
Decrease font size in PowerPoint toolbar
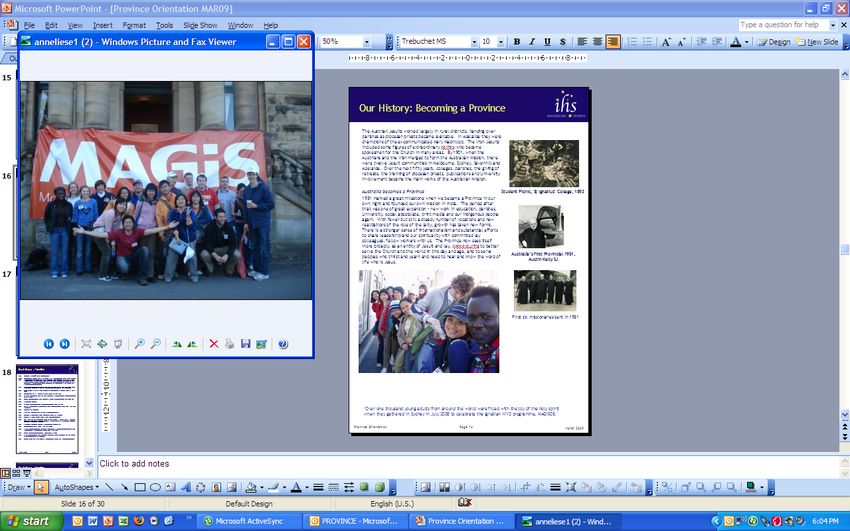click(x=681, y=42)
